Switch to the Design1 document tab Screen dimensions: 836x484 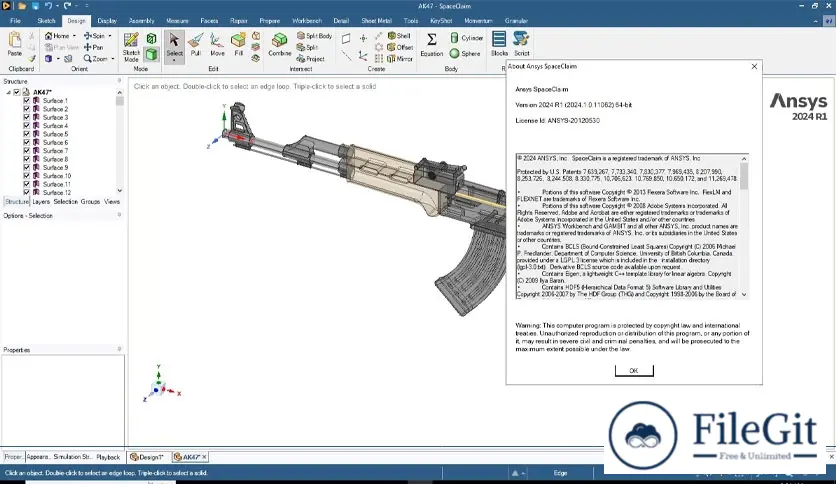coord(147,457)
